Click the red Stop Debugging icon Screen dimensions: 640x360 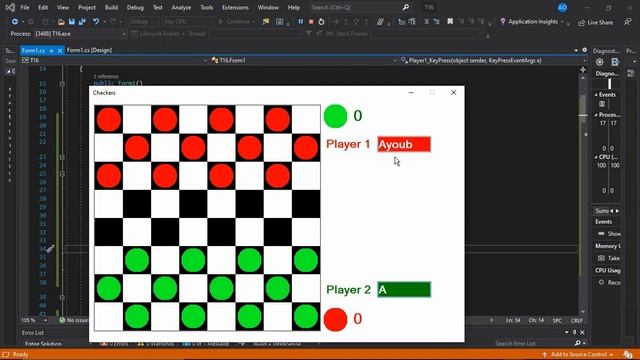coord(311,22)
